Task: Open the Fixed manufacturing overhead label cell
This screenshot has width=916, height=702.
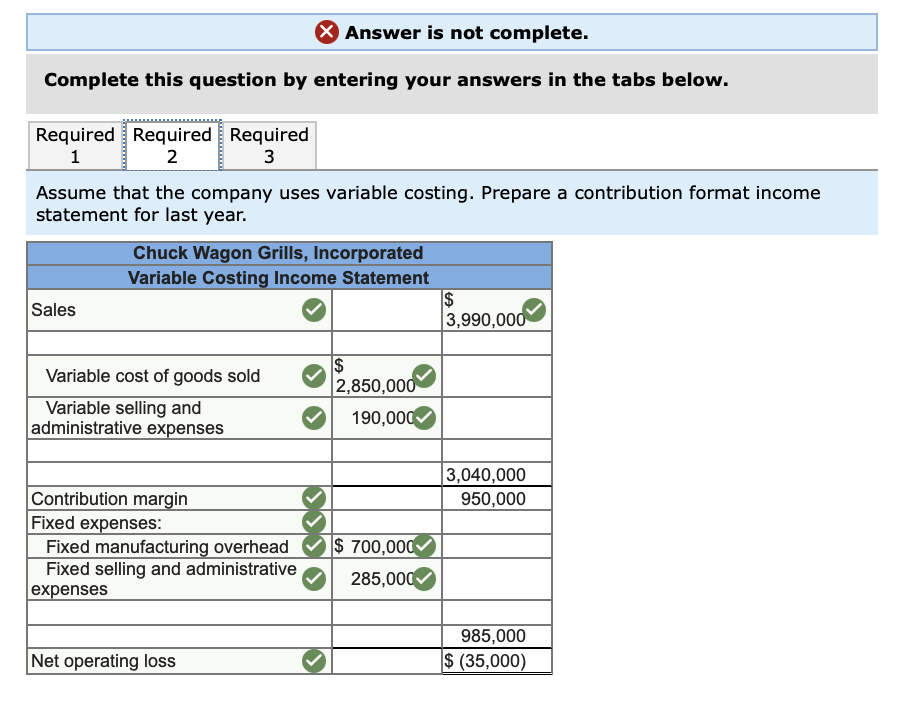Action: click(x=179, y=546)
